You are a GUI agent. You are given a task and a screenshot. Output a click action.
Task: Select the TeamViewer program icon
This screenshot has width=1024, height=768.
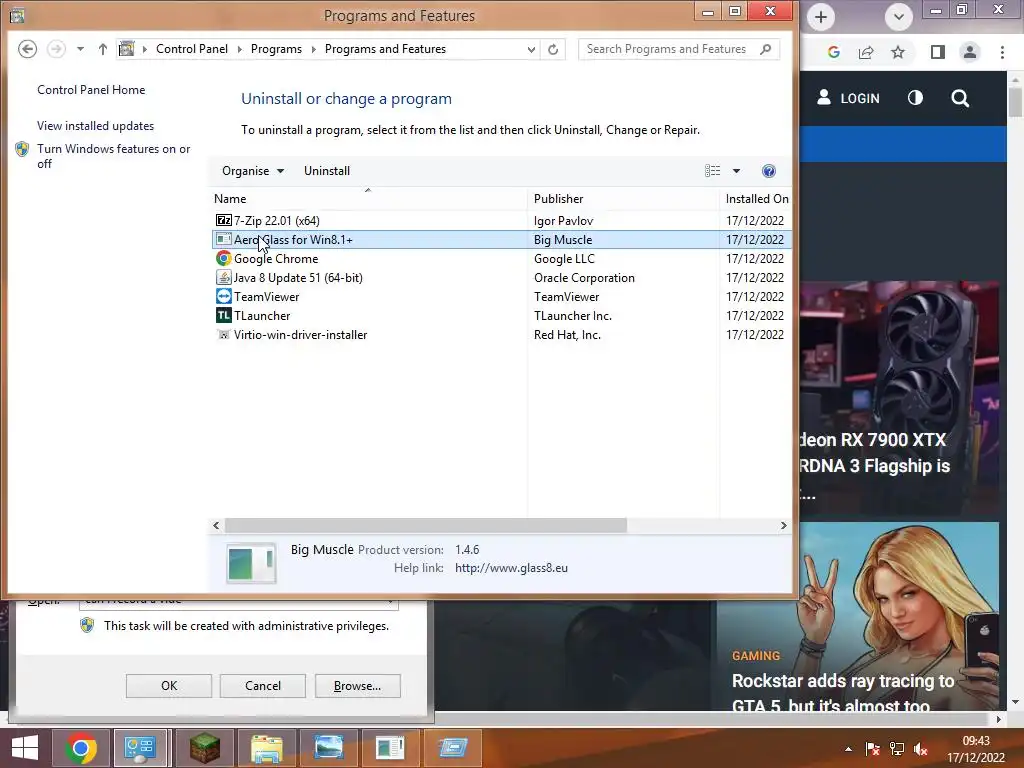(x=223, y=296)
